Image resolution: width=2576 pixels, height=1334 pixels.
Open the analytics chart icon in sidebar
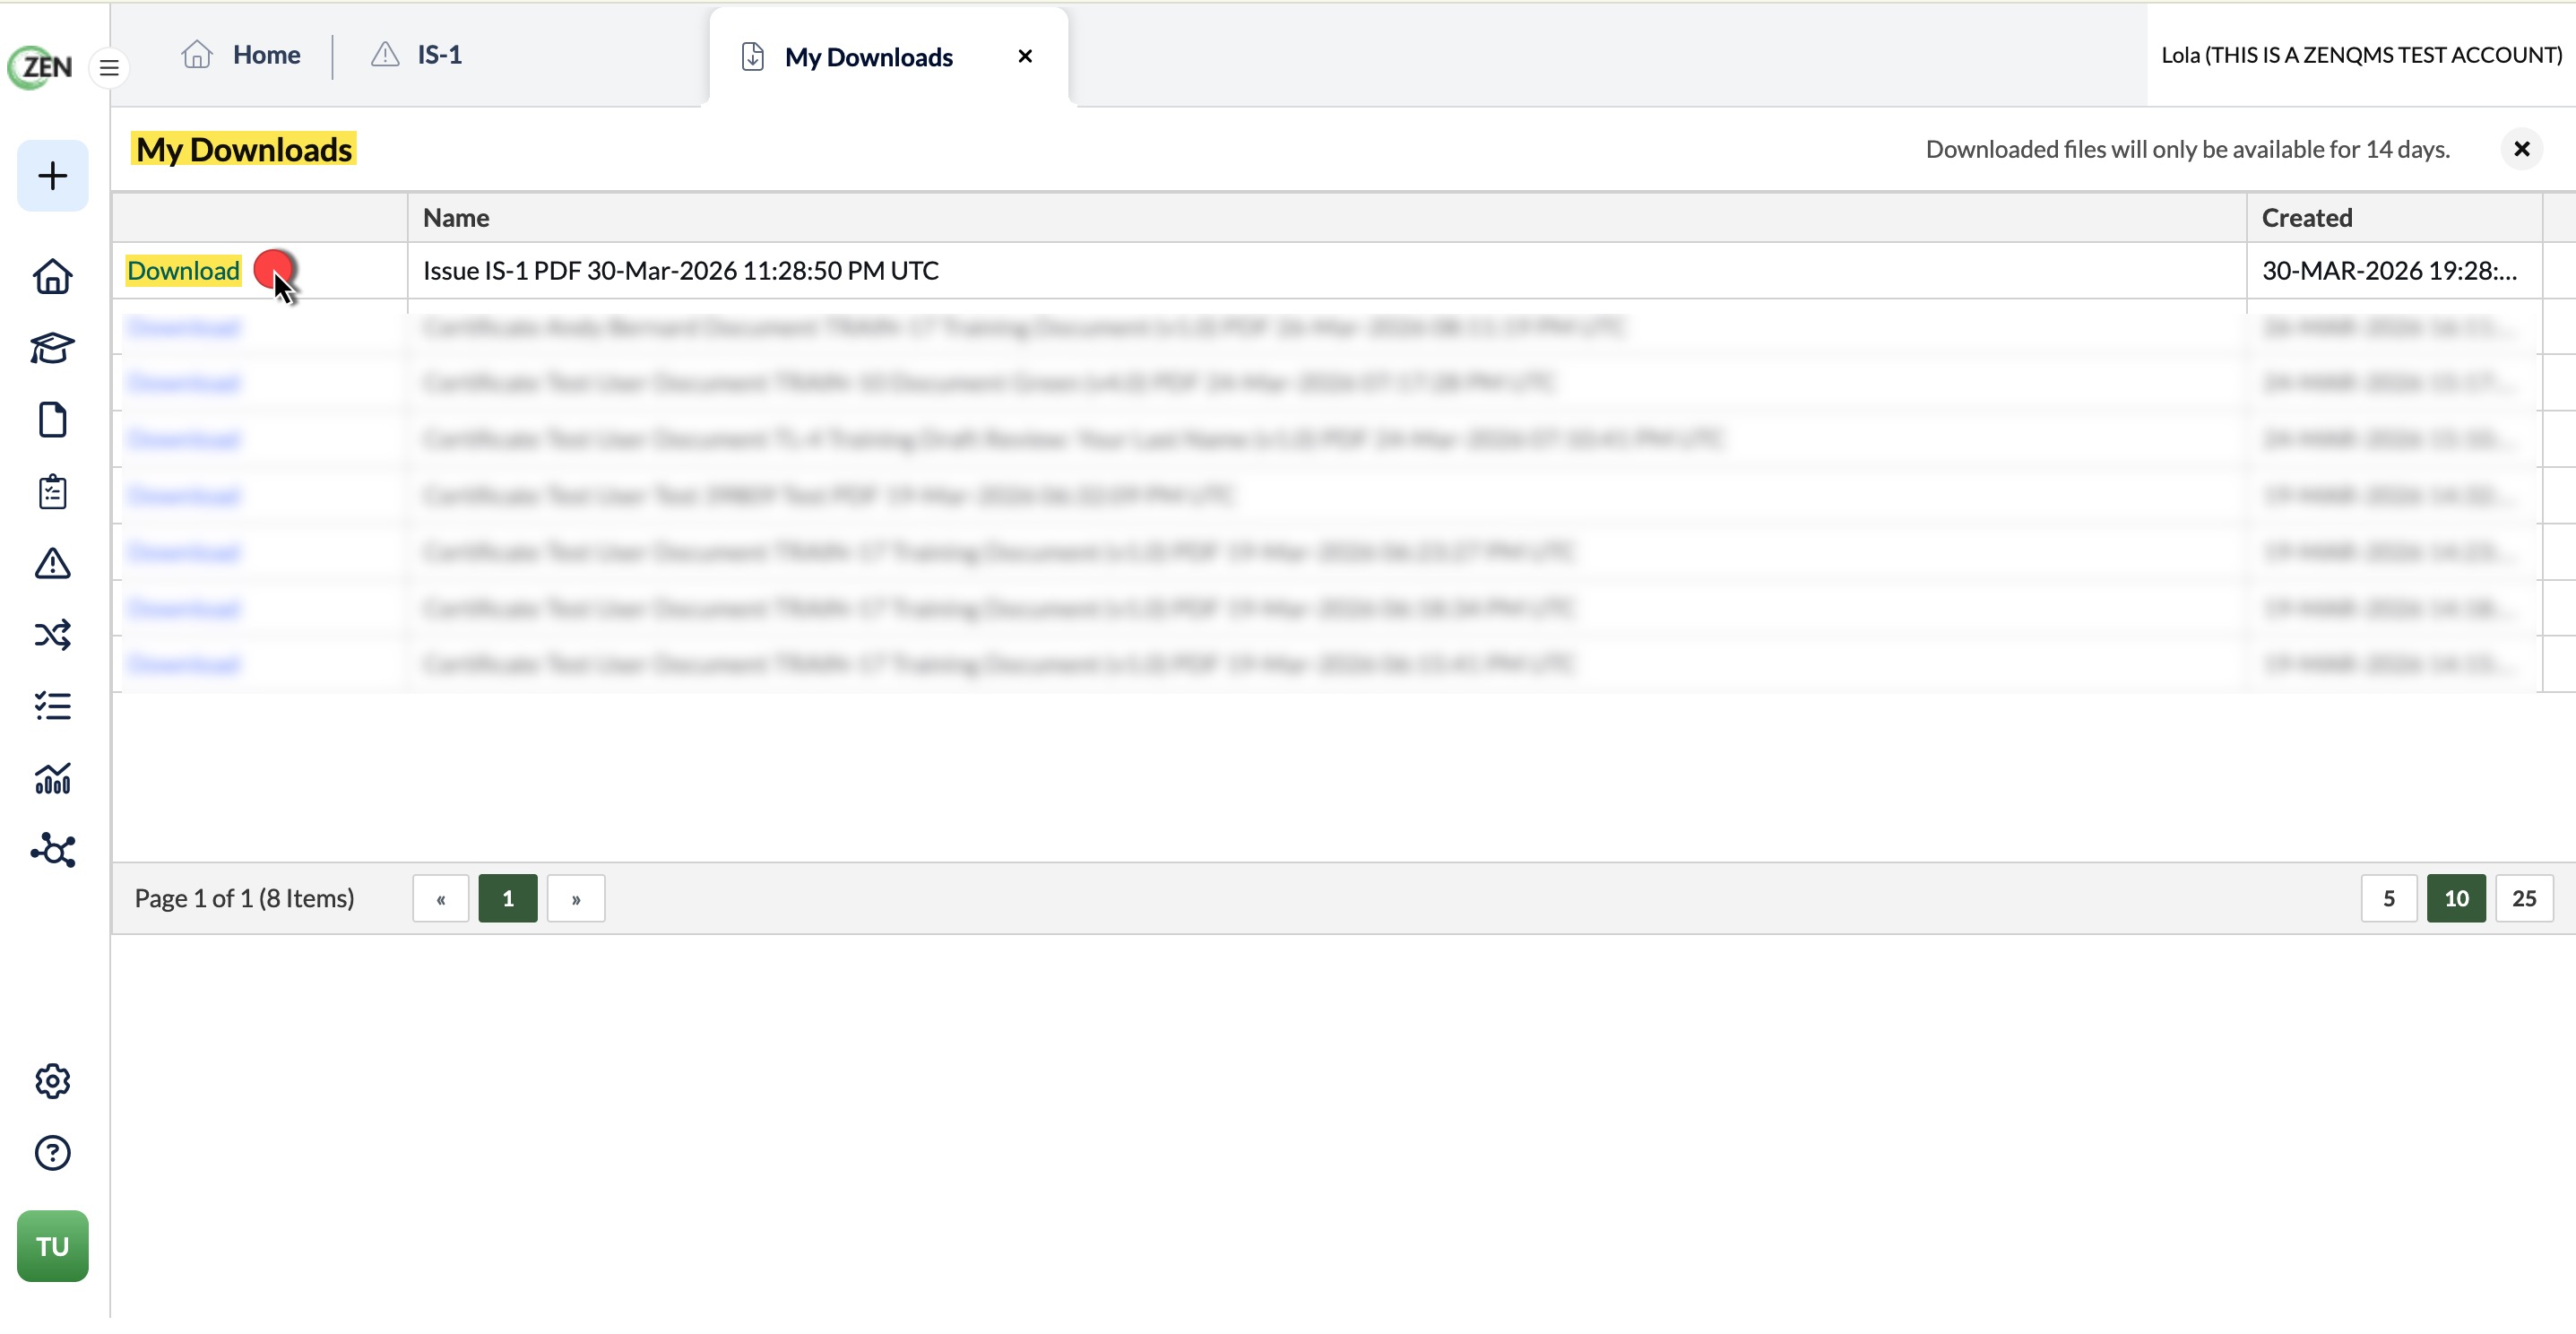pos(53,779)
